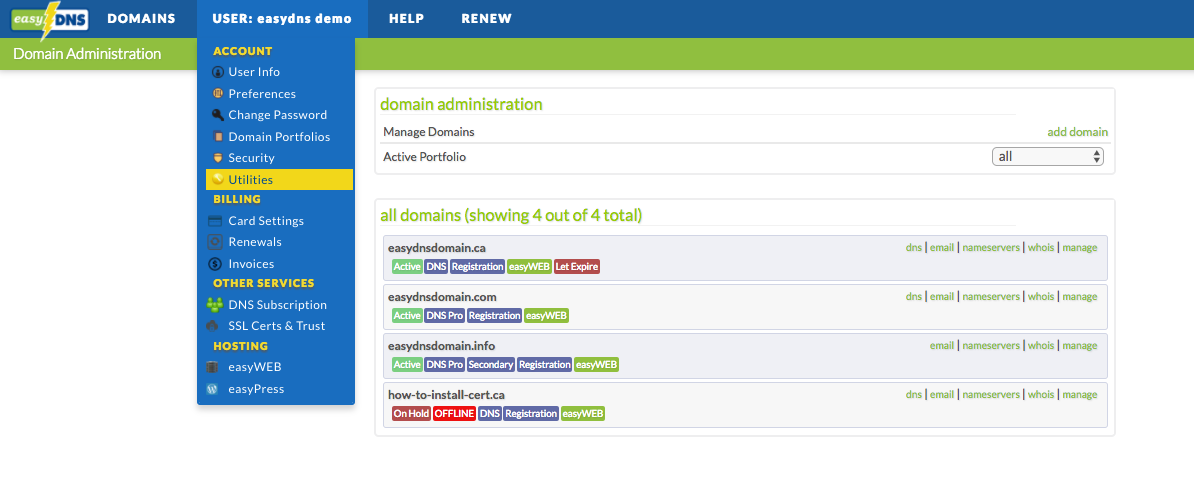The image size is (1194, 504).
Task: Click the Invoices dollar icon
Action: coord(215,264)
